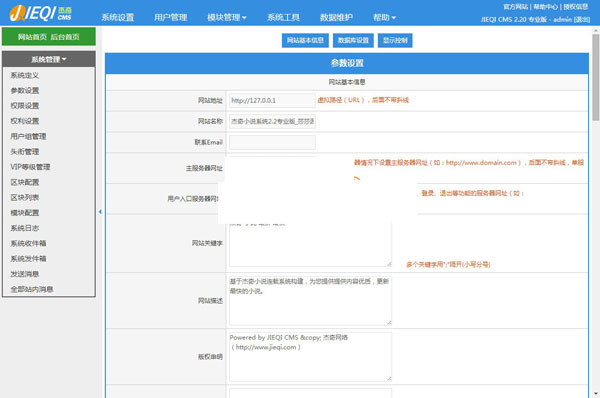Click the 网站地址 input field
This screenshot has height=398, width=600.
coord(272,100)
